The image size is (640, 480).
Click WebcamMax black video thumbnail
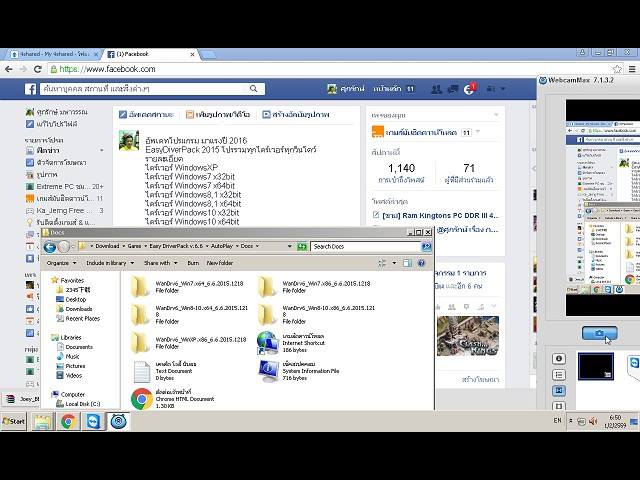click(596, 367)
